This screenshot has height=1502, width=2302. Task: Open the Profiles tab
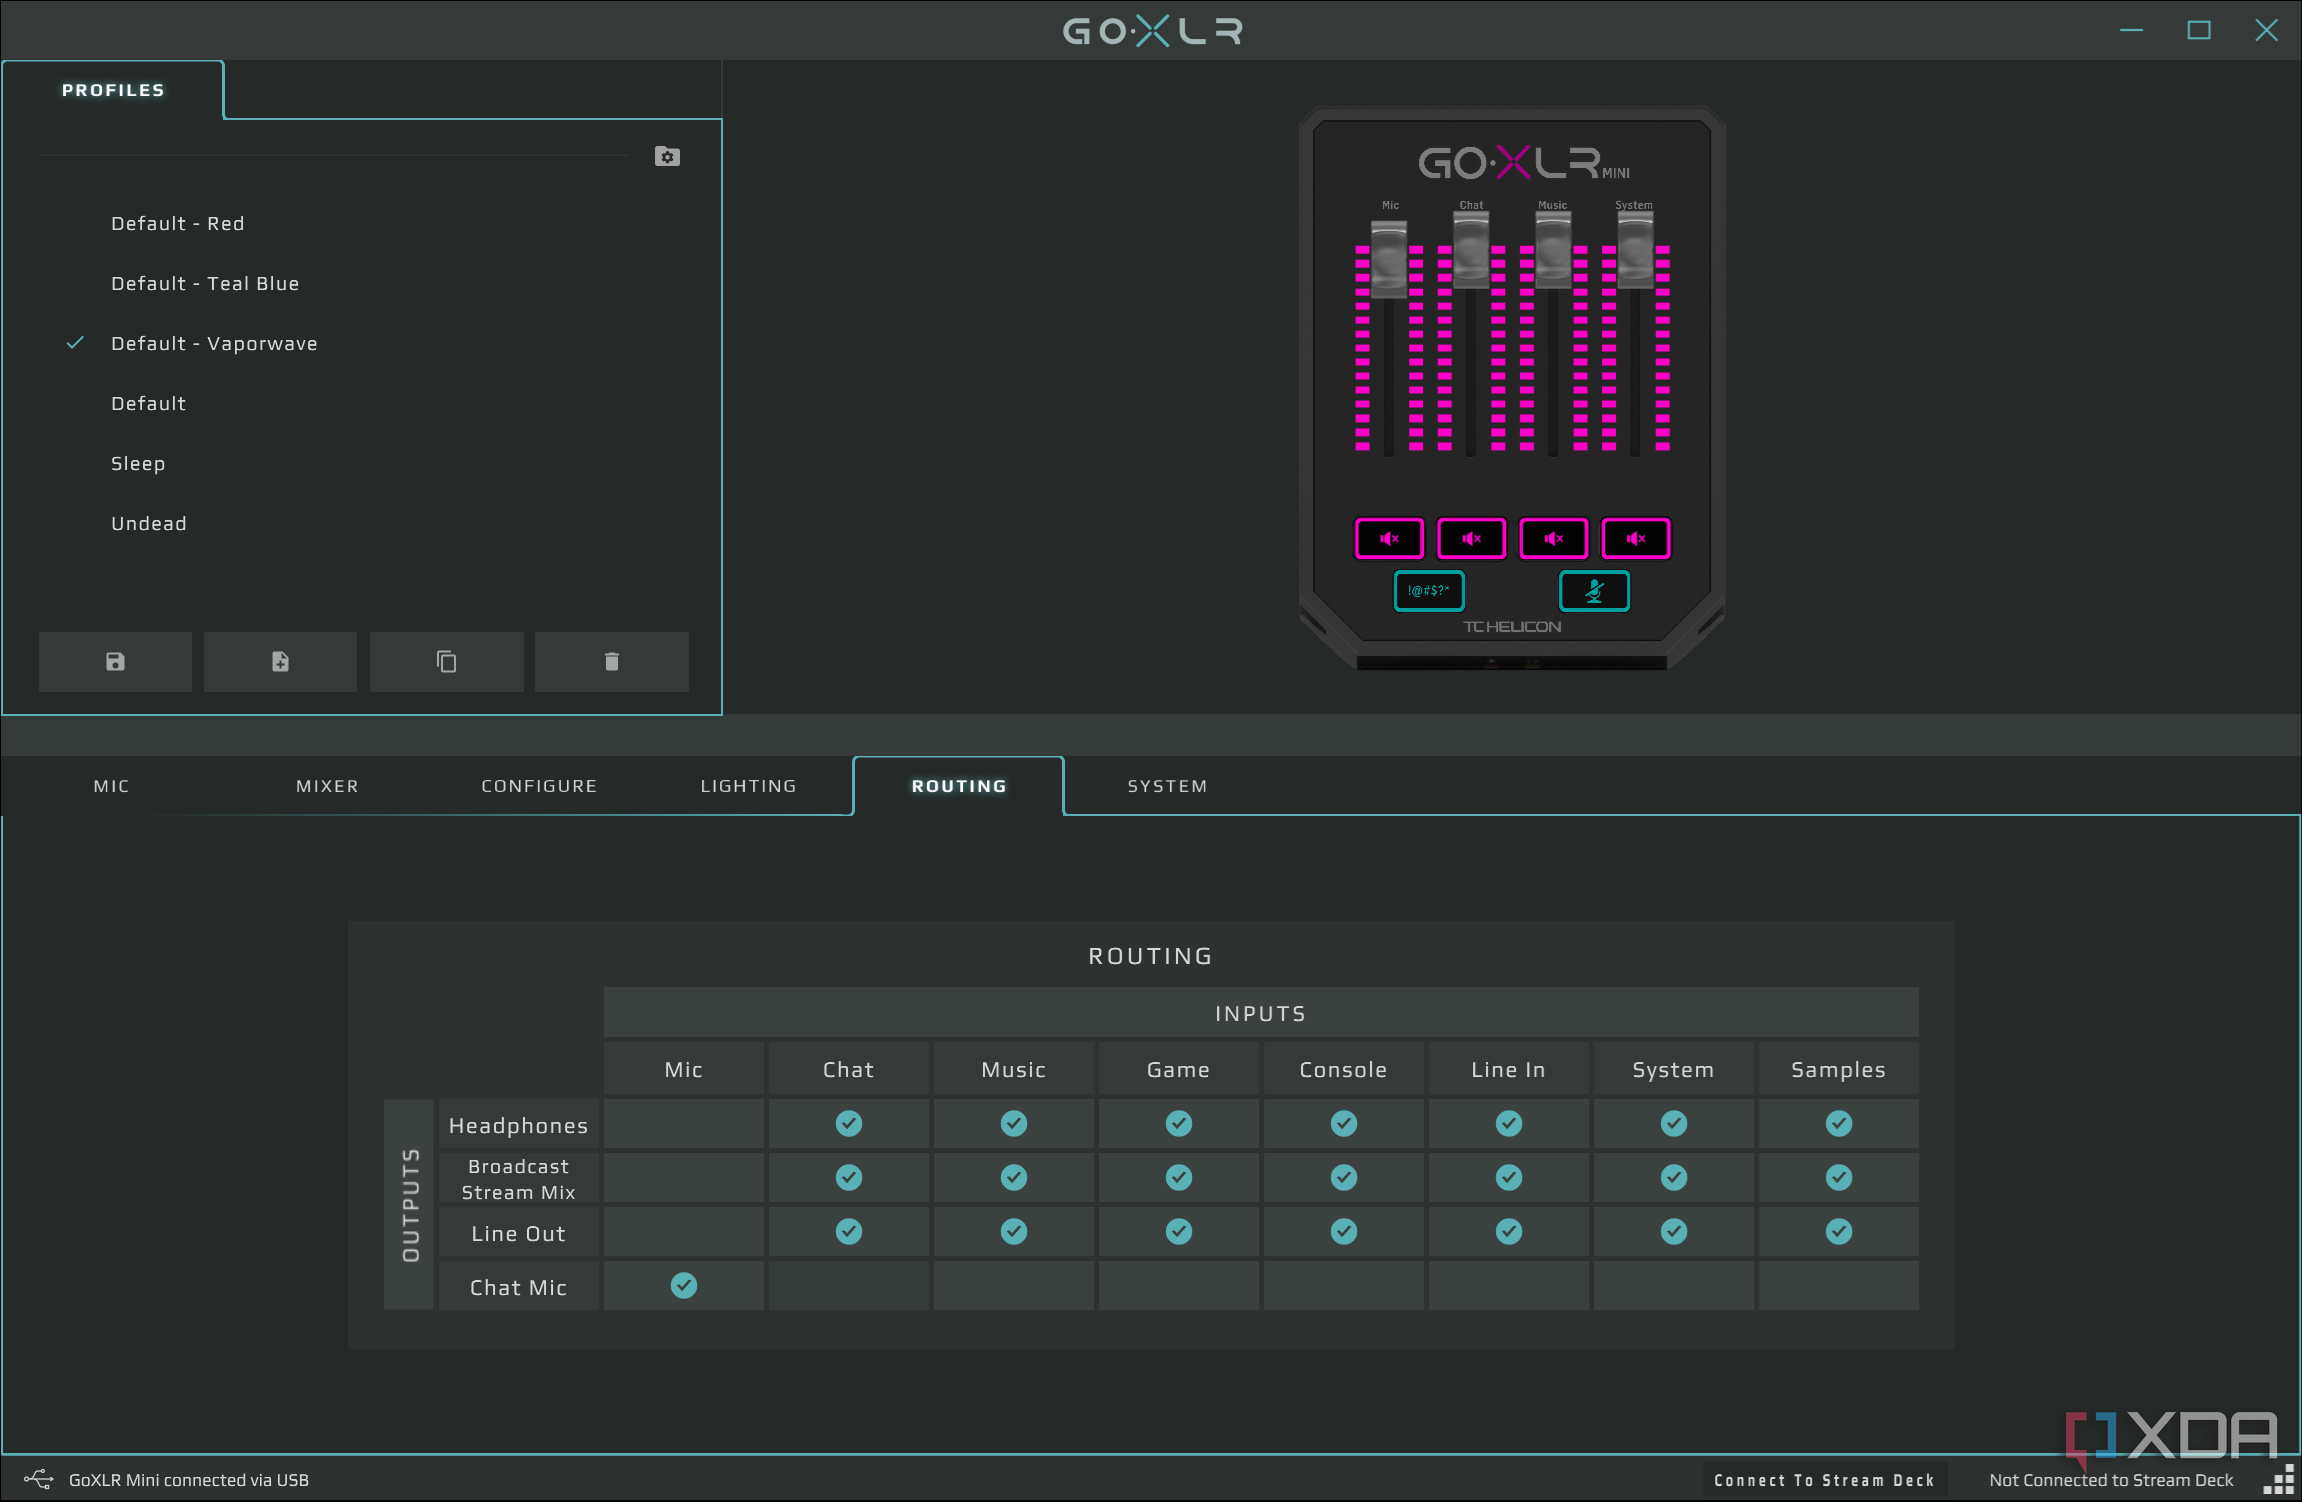coord(113,90)
